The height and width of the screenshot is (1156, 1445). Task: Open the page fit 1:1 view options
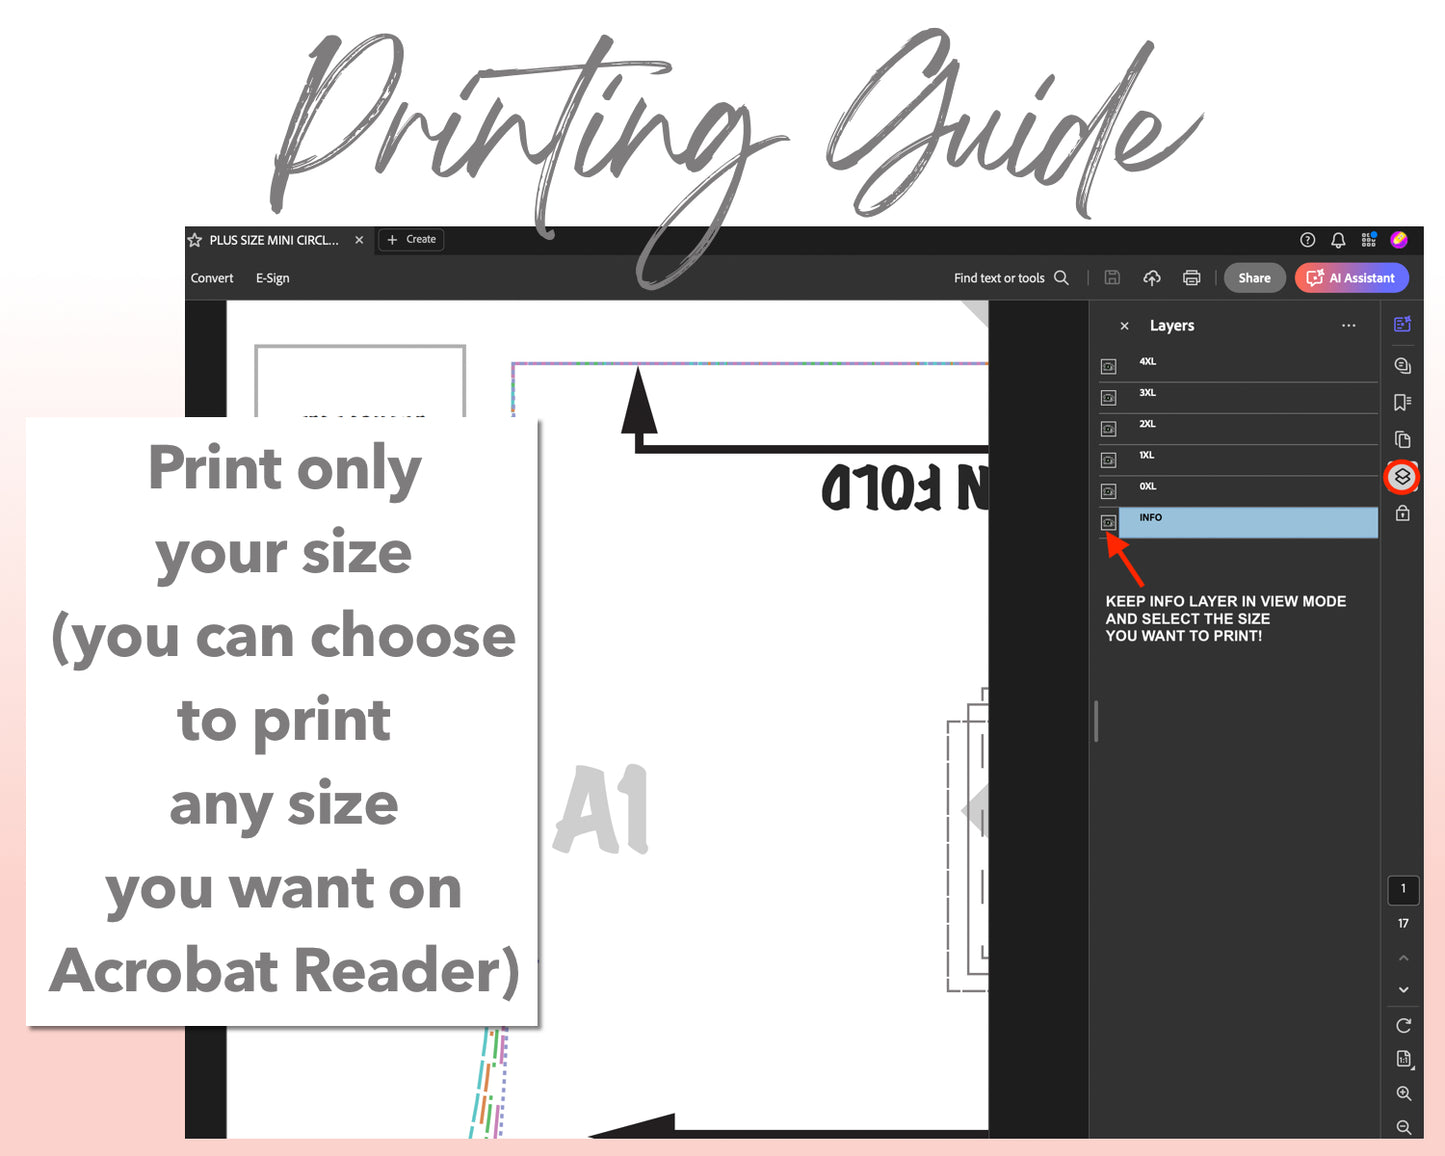click(x=1403, y=1059)
